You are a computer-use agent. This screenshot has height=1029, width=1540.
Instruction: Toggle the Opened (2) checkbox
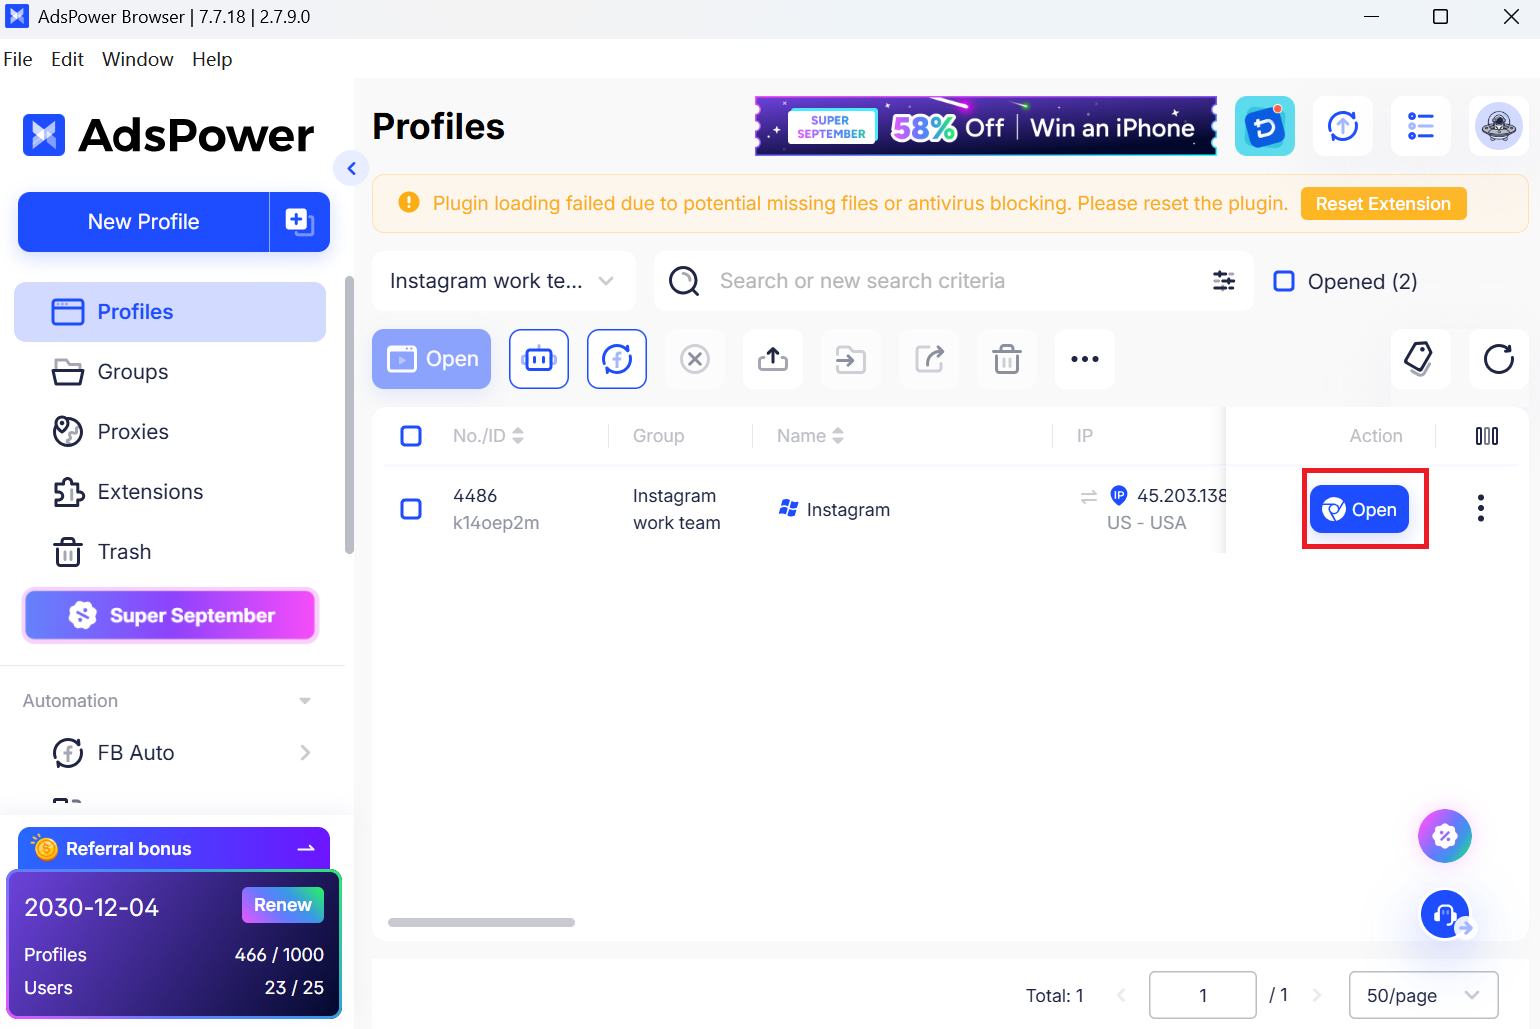coord(1284,281)
